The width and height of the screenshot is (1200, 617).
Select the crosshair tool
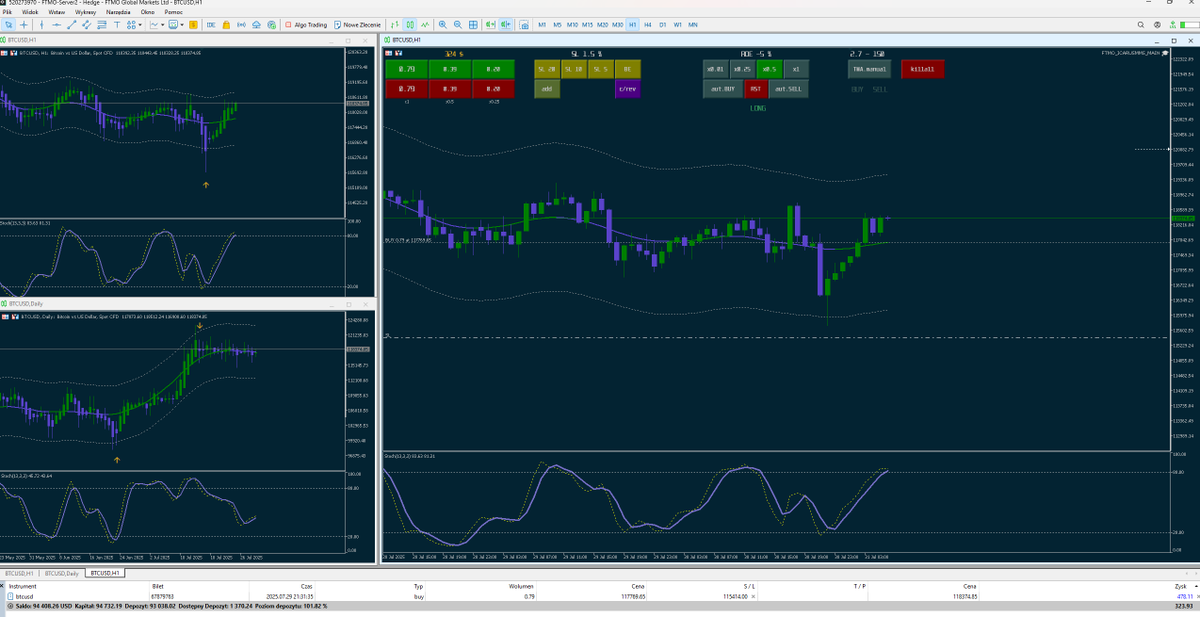click(24, 24)
